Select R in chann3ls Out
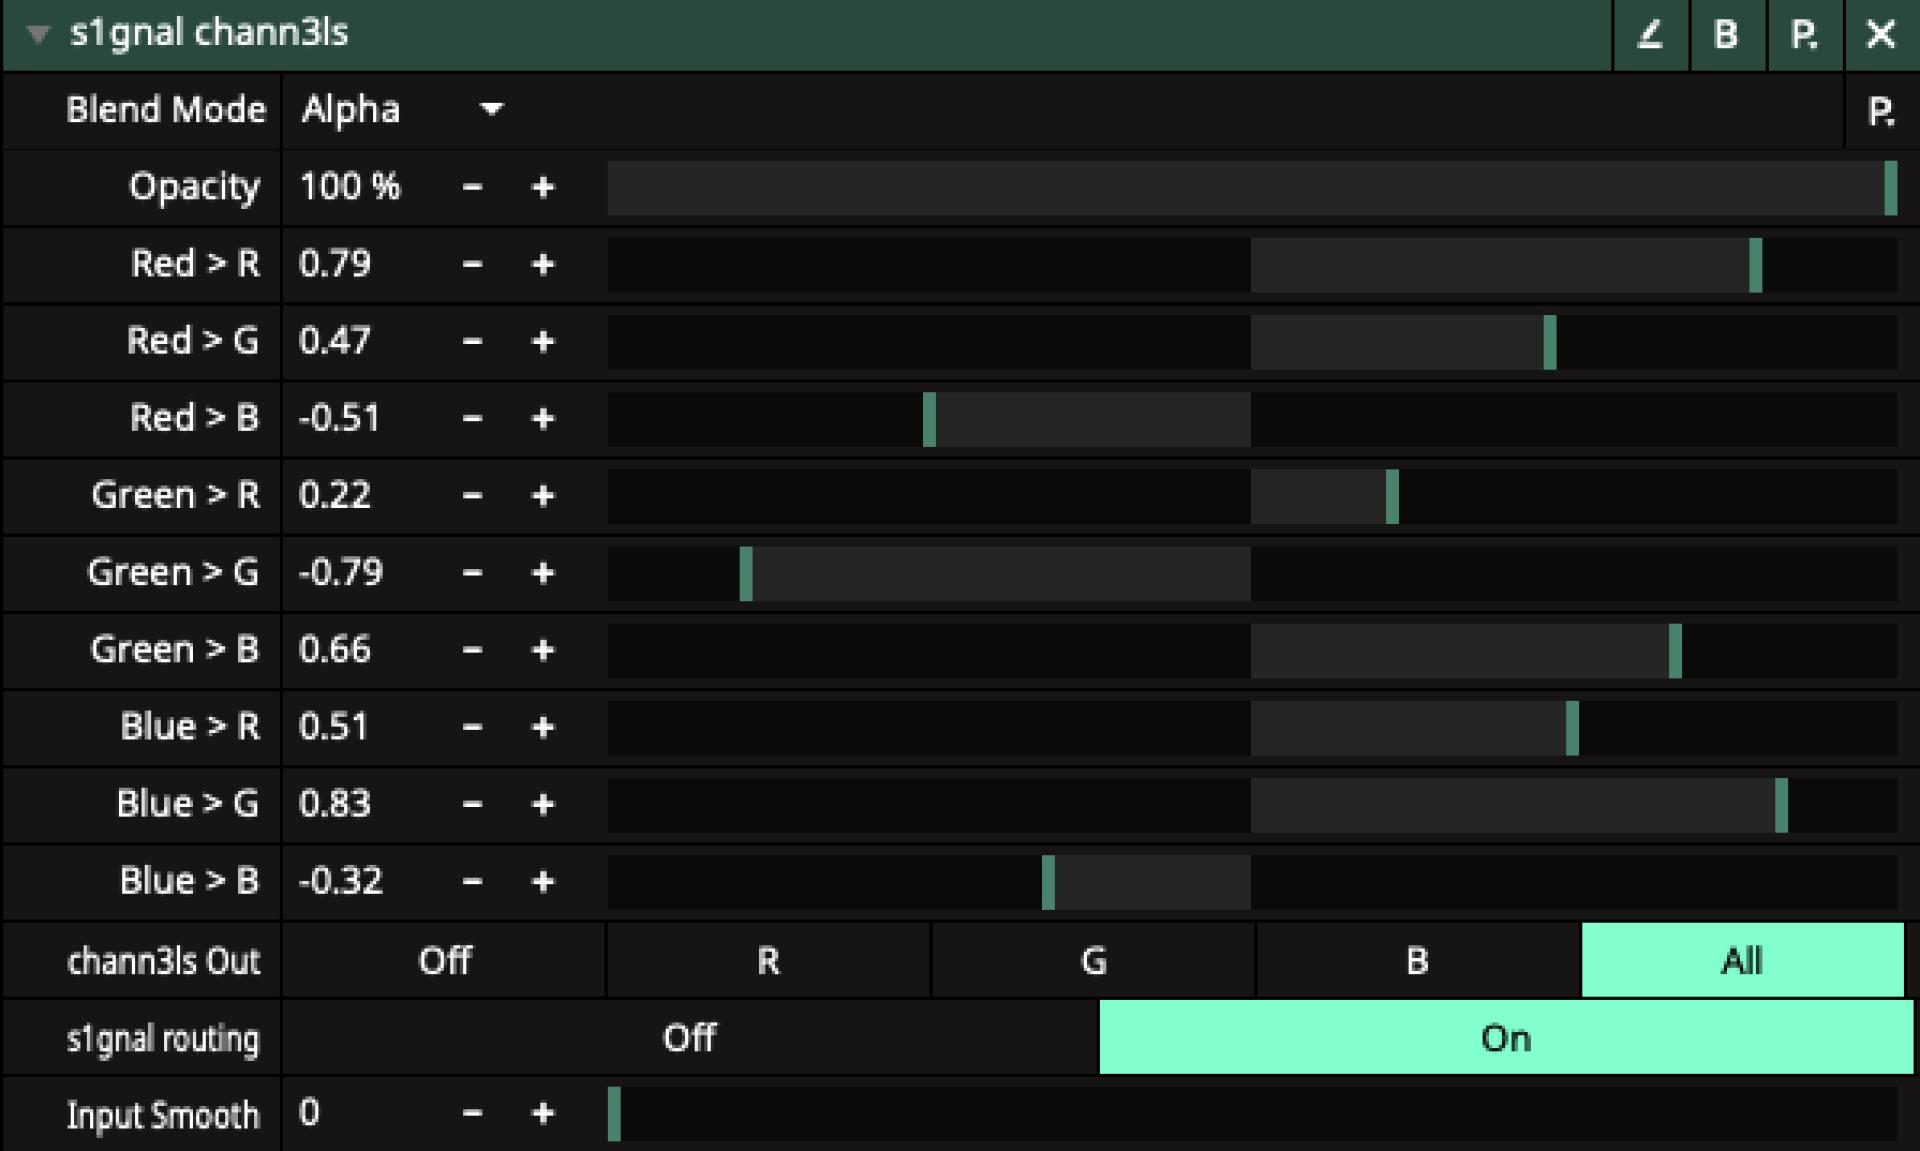The image size is (1920, 1151). (x=768, y=961)
